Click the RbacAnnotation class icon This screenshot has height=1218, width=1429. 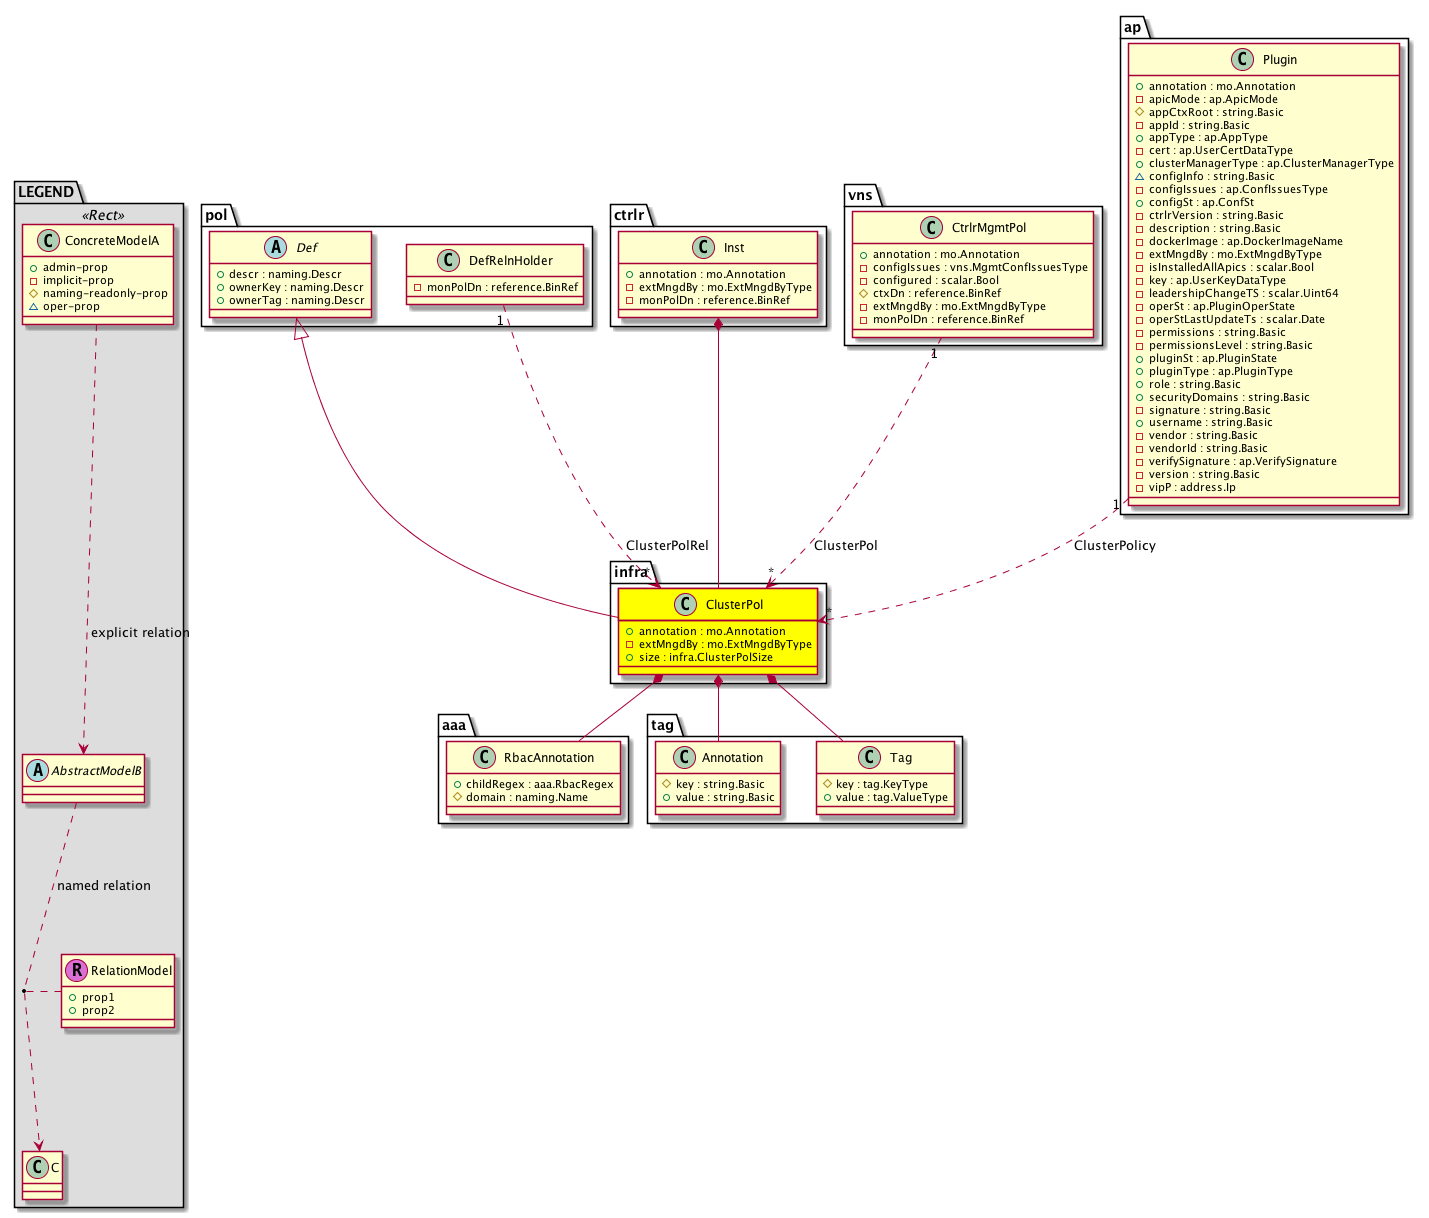point(484,757)
